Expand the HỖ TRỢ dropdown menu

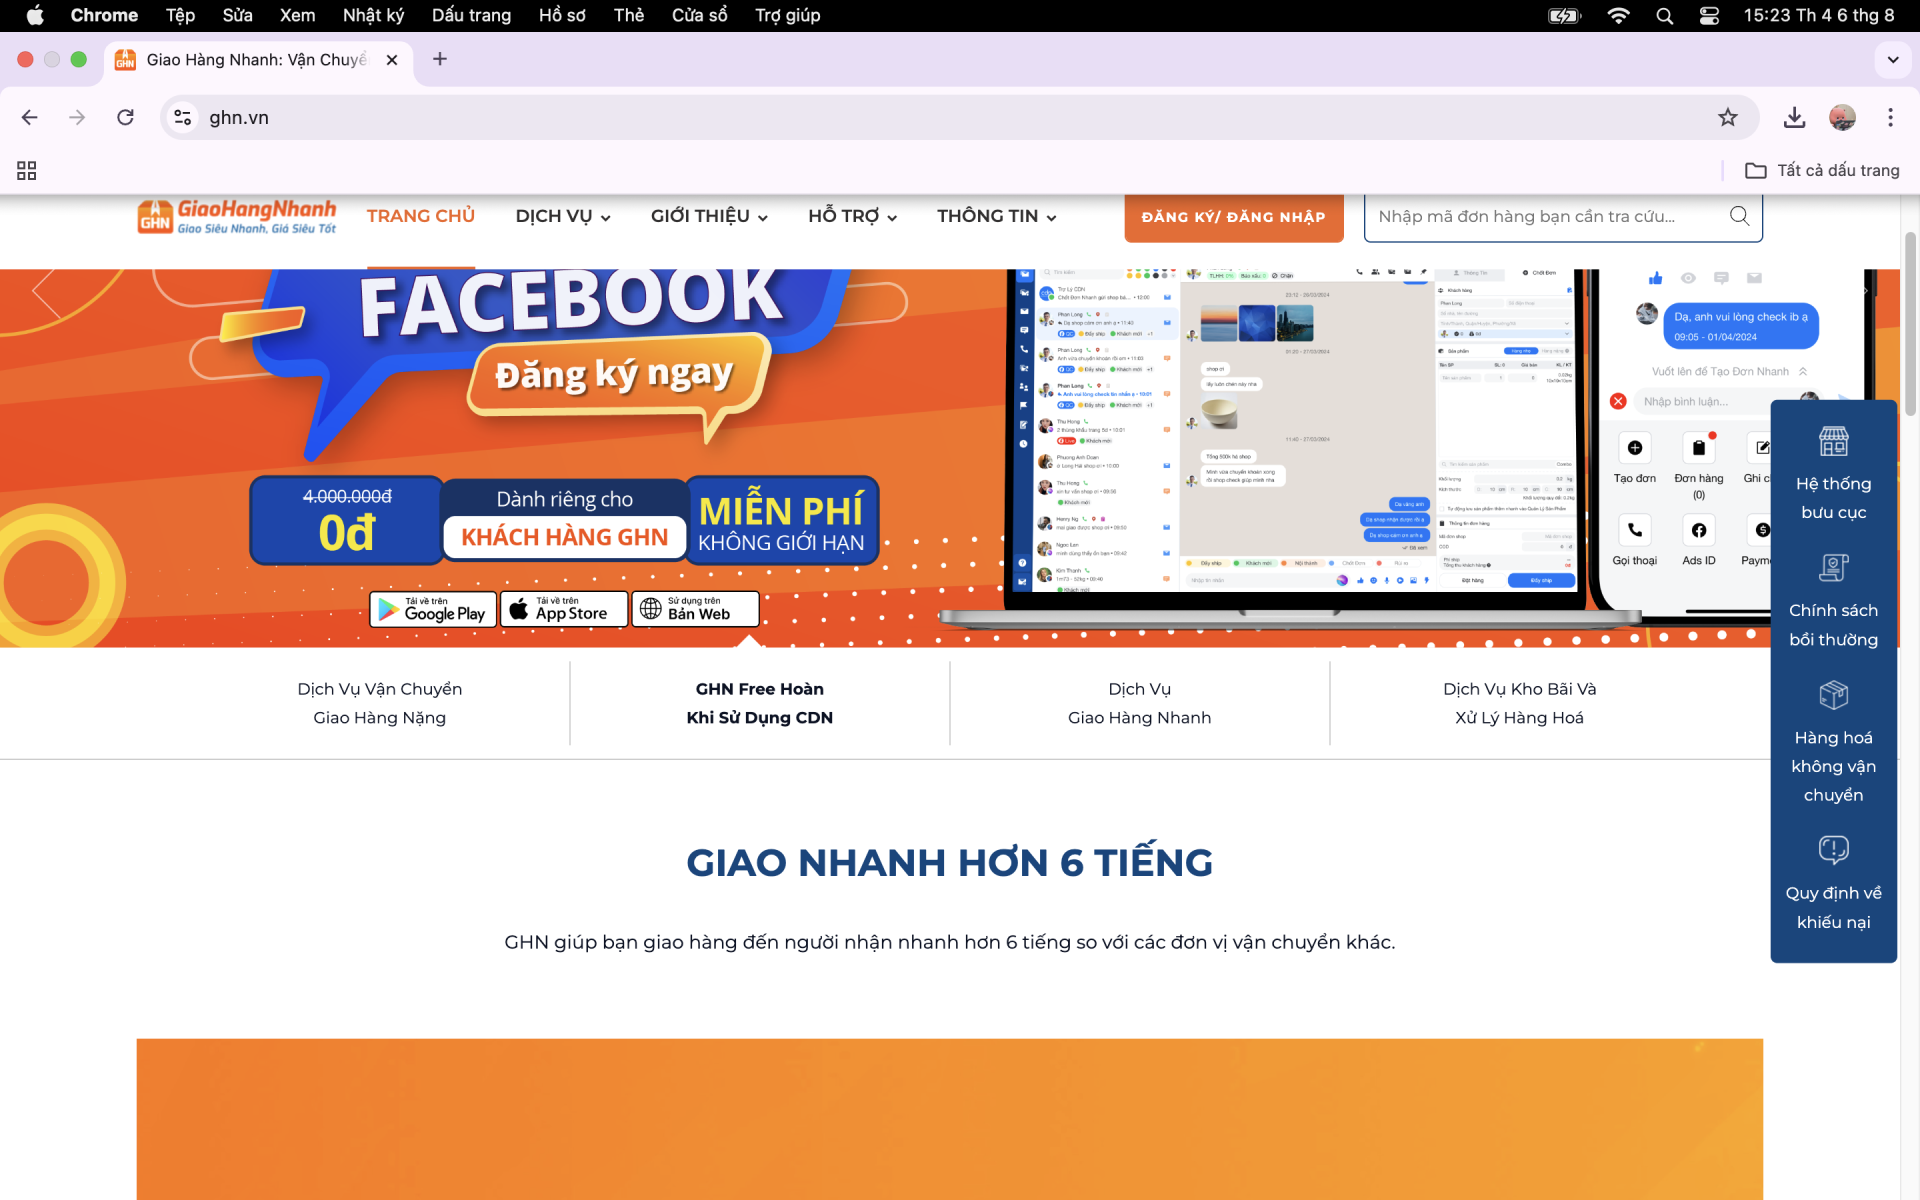[x=853, y=216]
